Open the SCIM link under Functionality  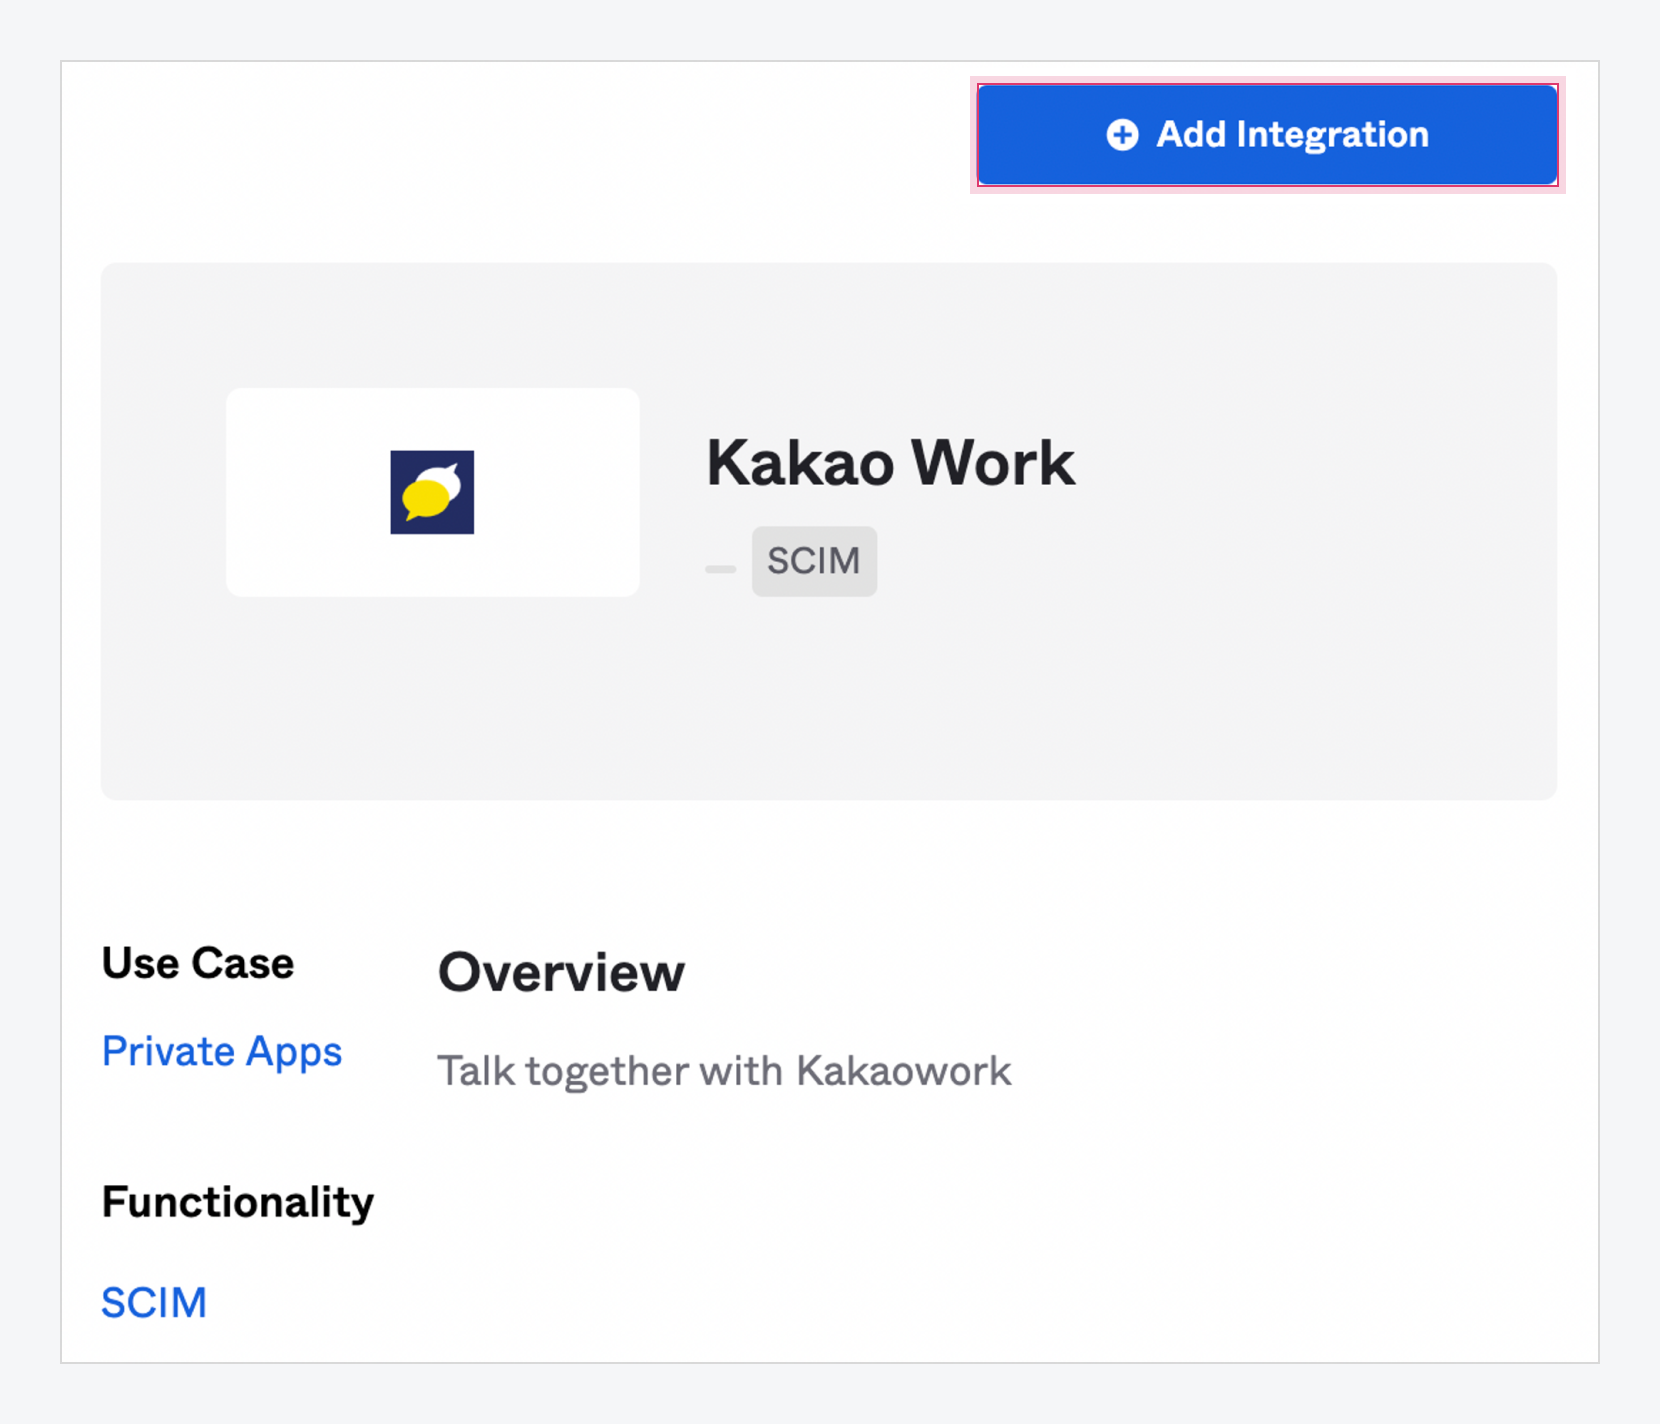click(x=154, y=1302)
